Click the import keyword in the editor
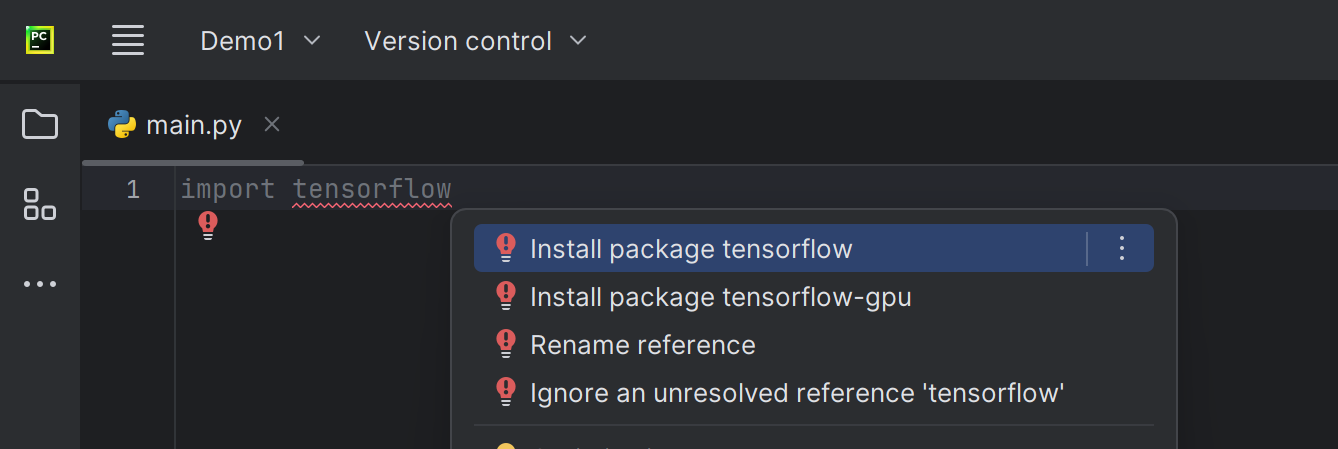Image resolution: width=1338 pixels, height=449 pixels. click(227, 189)
